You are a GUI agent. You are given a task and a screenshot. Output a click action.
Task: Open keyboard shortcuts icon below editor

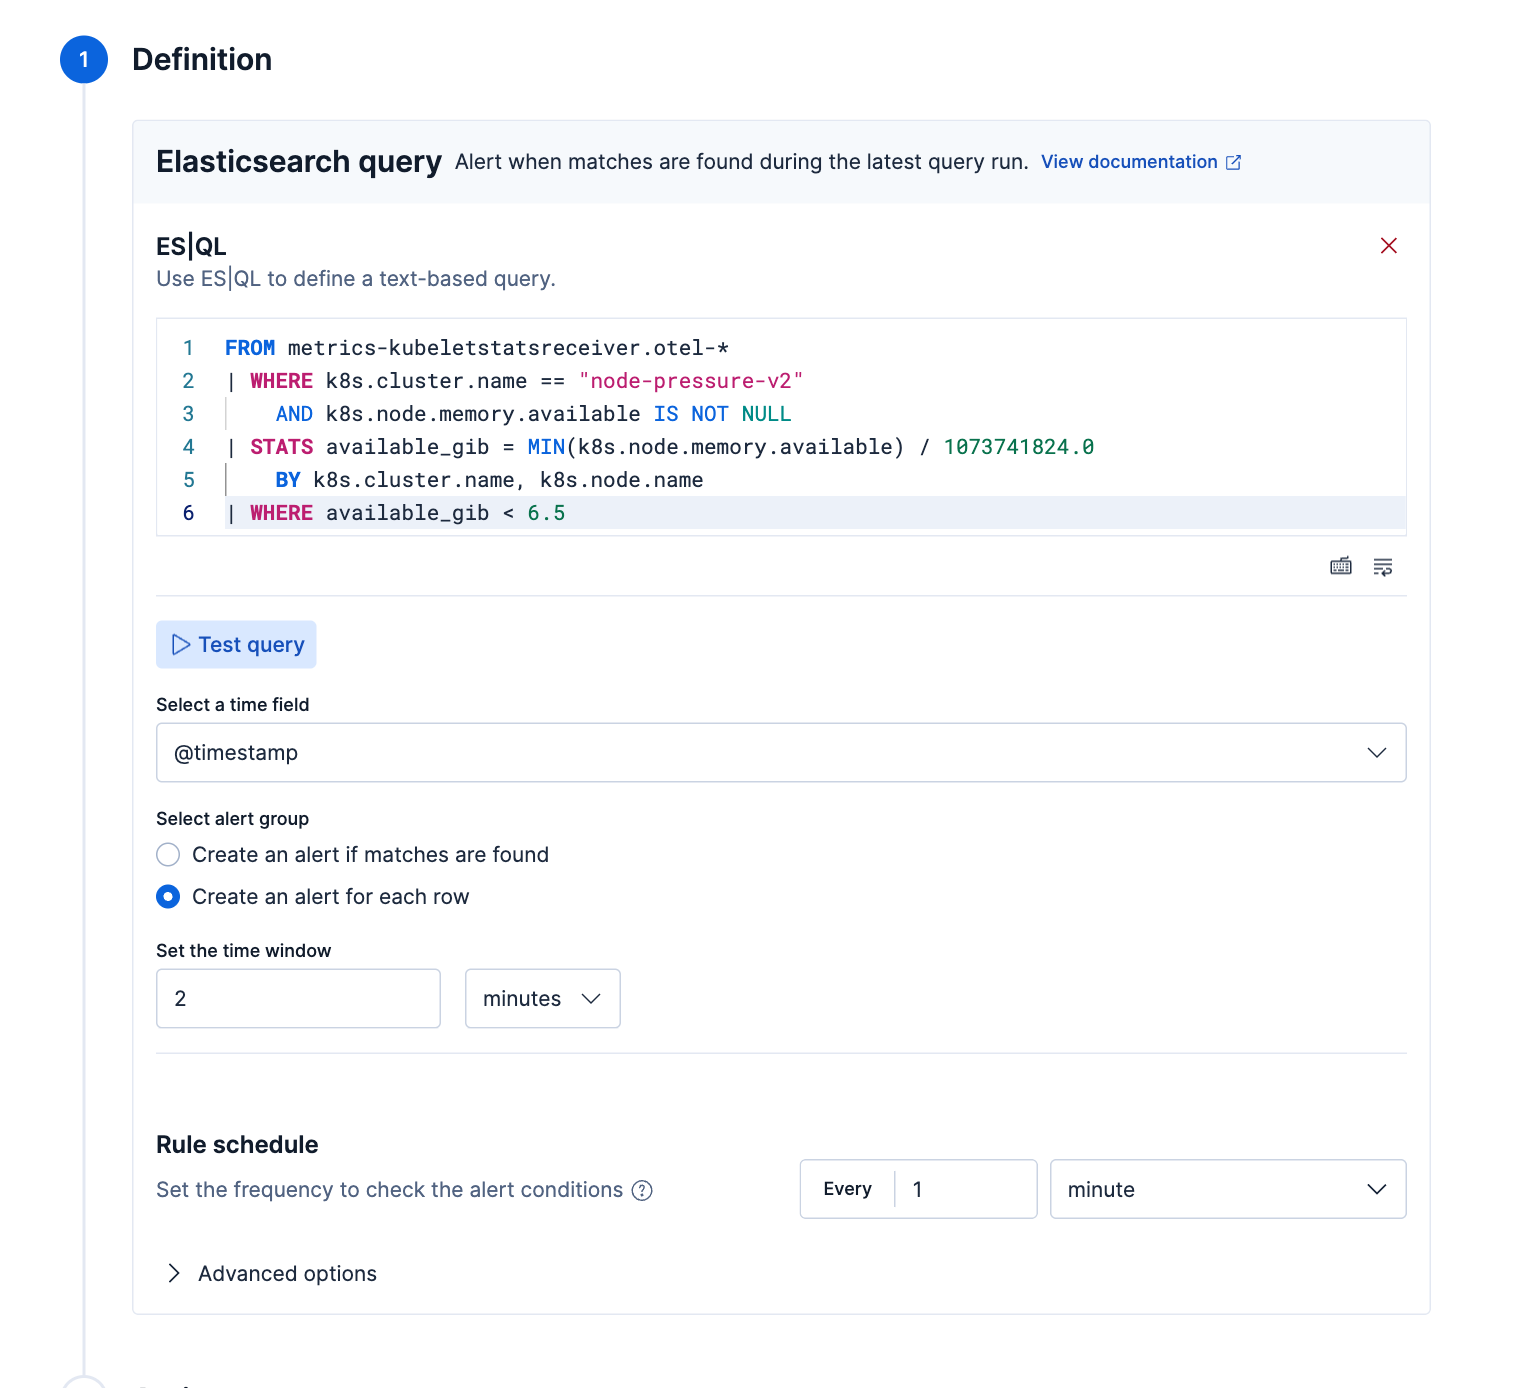pos(1341,567)
